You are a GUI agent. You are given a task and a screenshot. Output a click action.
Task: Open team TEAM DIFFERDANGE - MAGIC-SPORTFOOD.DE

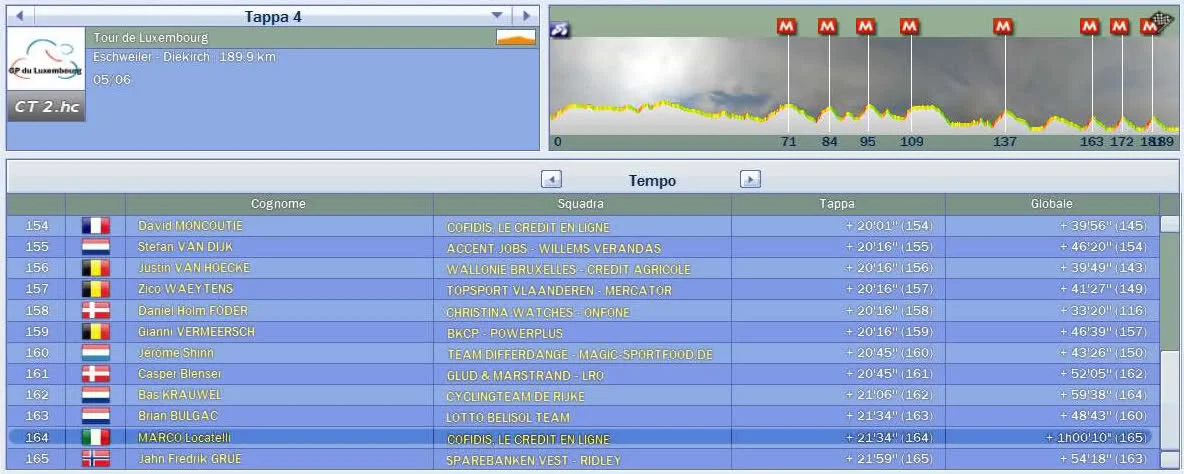point(580,354)
